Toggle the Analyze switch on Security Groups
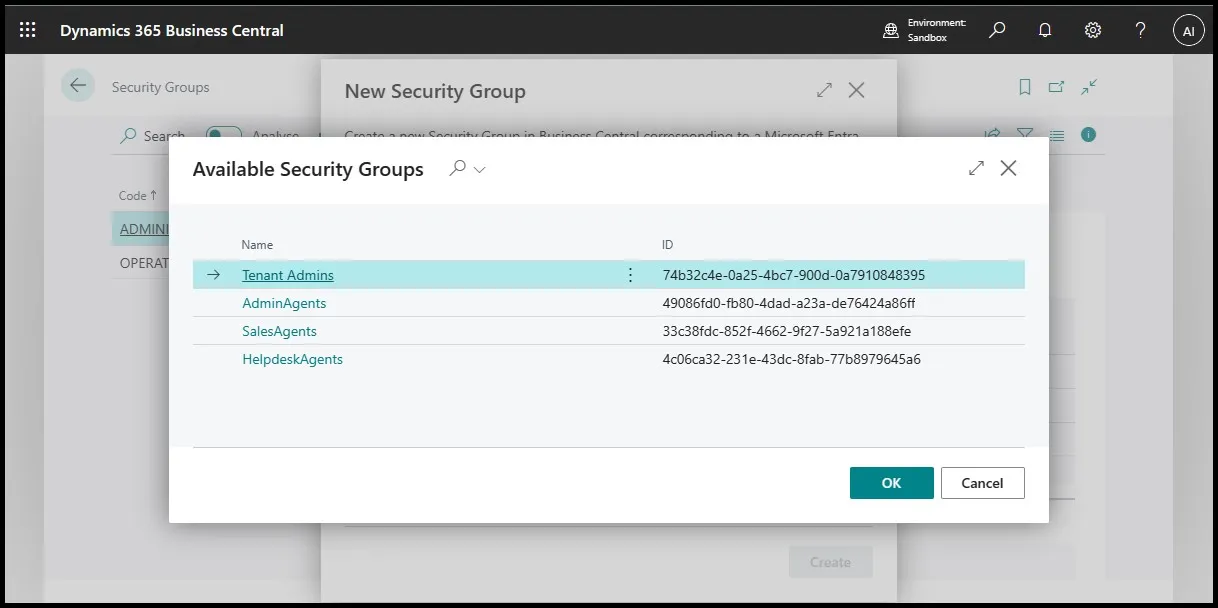Viewport: 1218px width, 608px height. (225, 136)
